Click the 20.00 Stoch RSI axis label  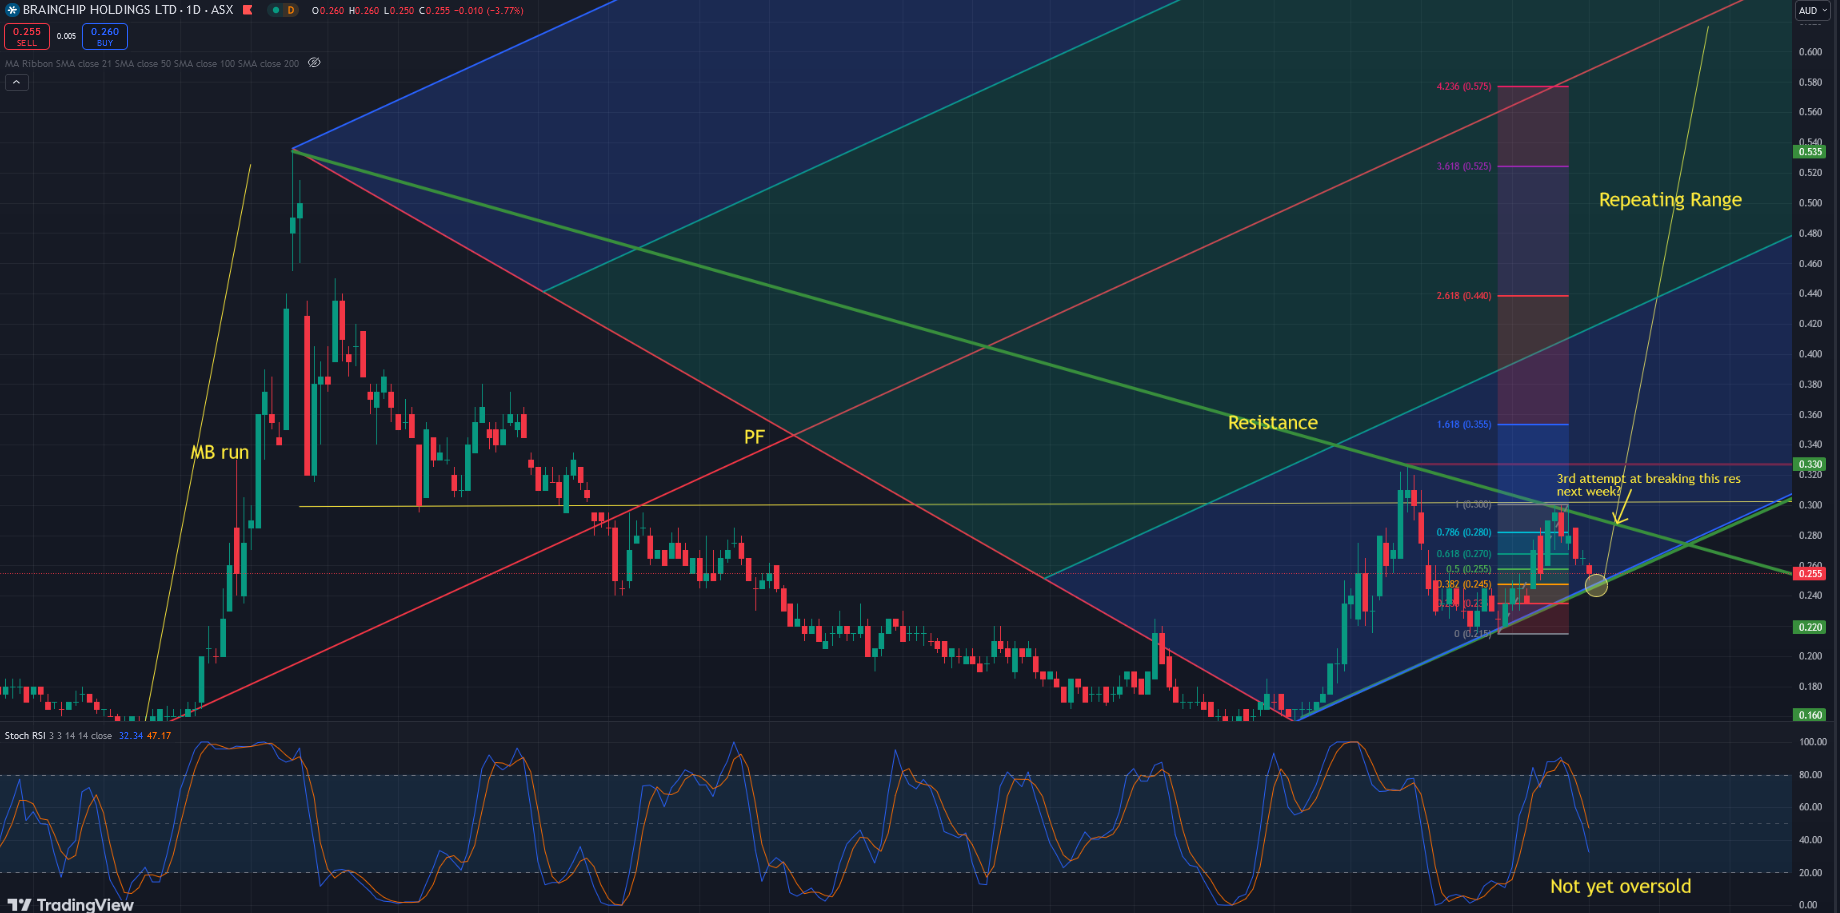tap(1811, 873)
